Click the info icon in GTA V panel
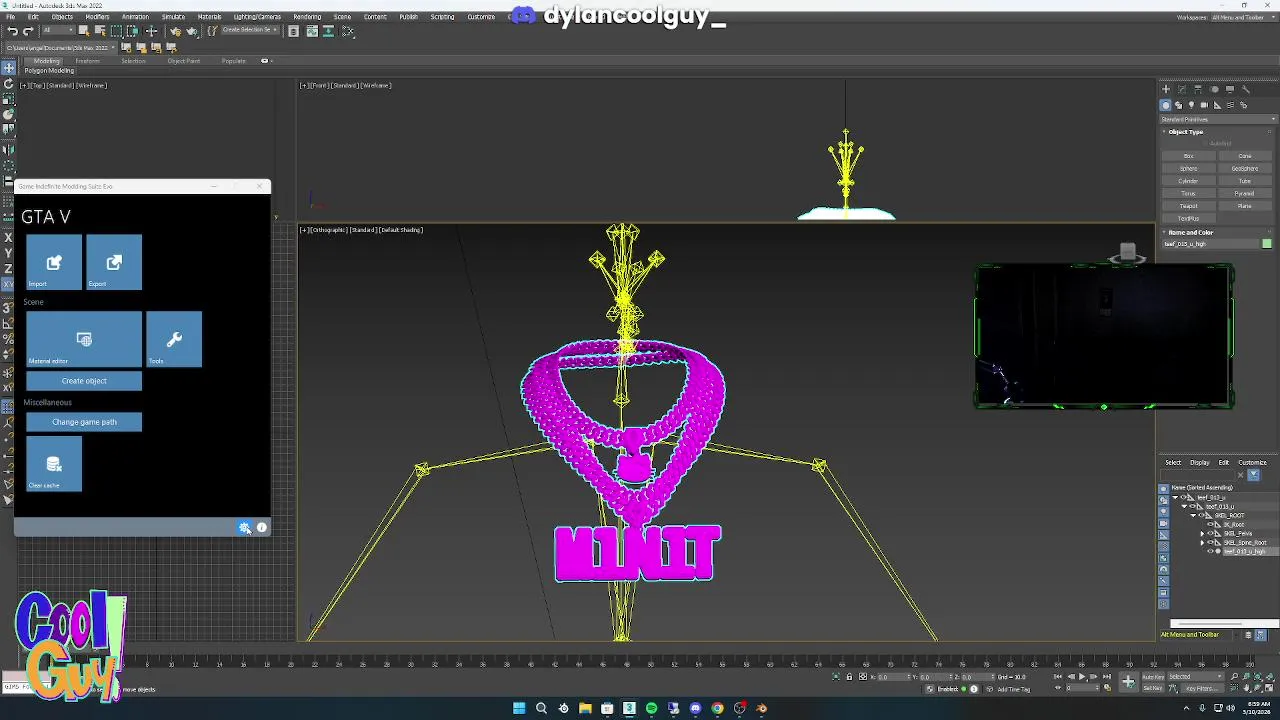Viewport: 1280px width, 720px height. coord(262,528)
